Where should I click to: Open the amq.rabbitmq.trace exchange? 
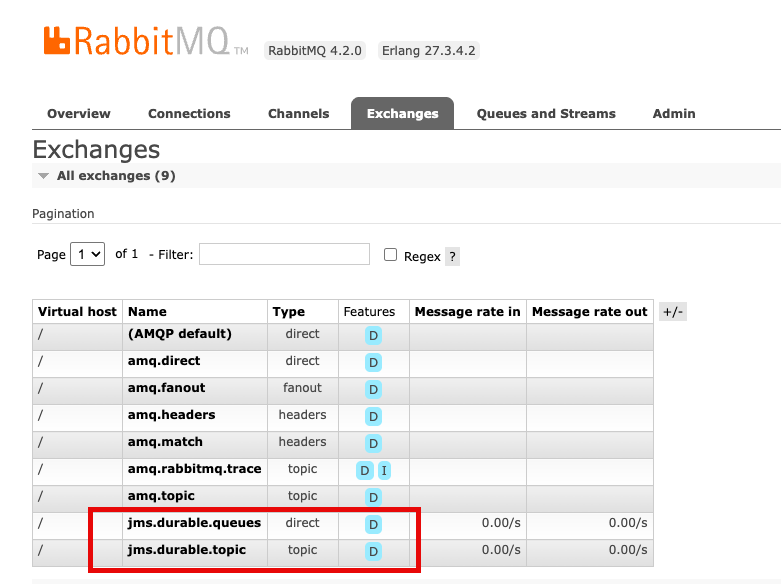[194, 469]
